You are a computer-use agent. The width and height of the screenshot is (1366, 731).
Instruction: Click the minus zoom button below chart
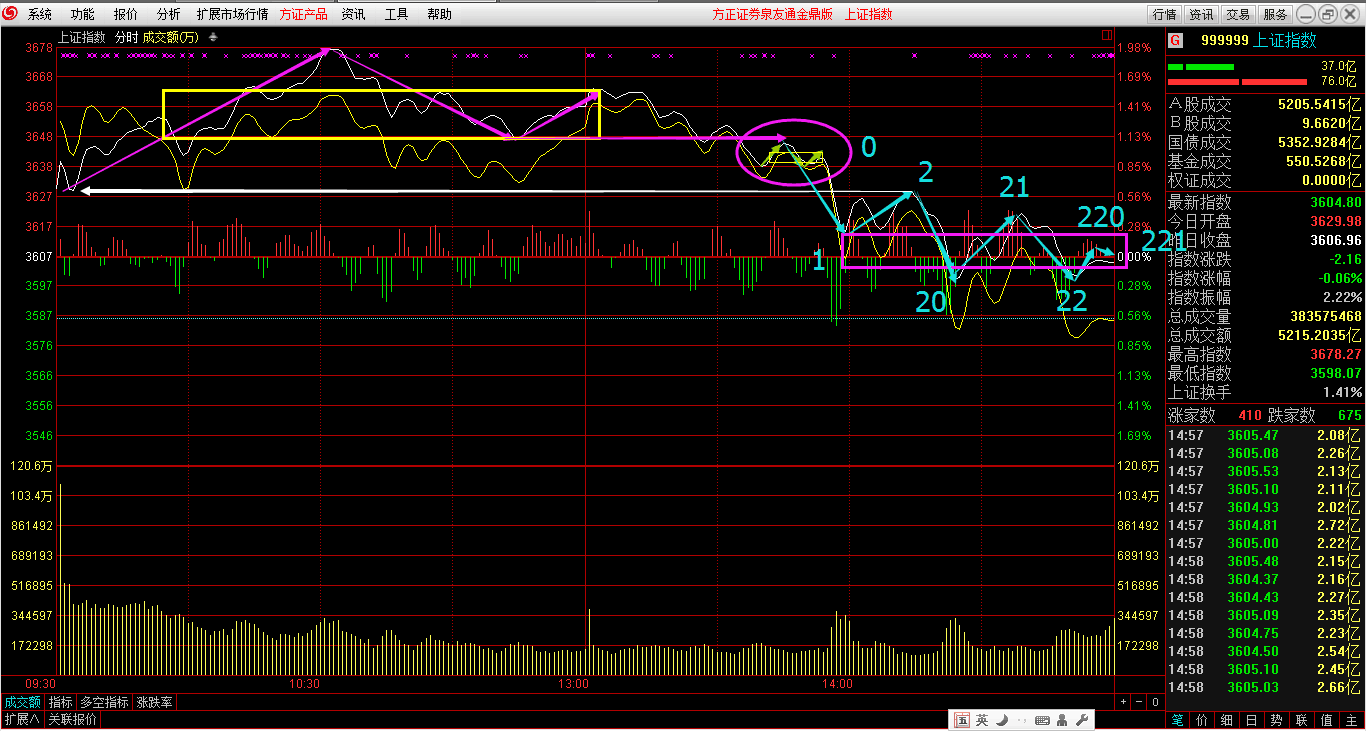[x=1139, y=702]
